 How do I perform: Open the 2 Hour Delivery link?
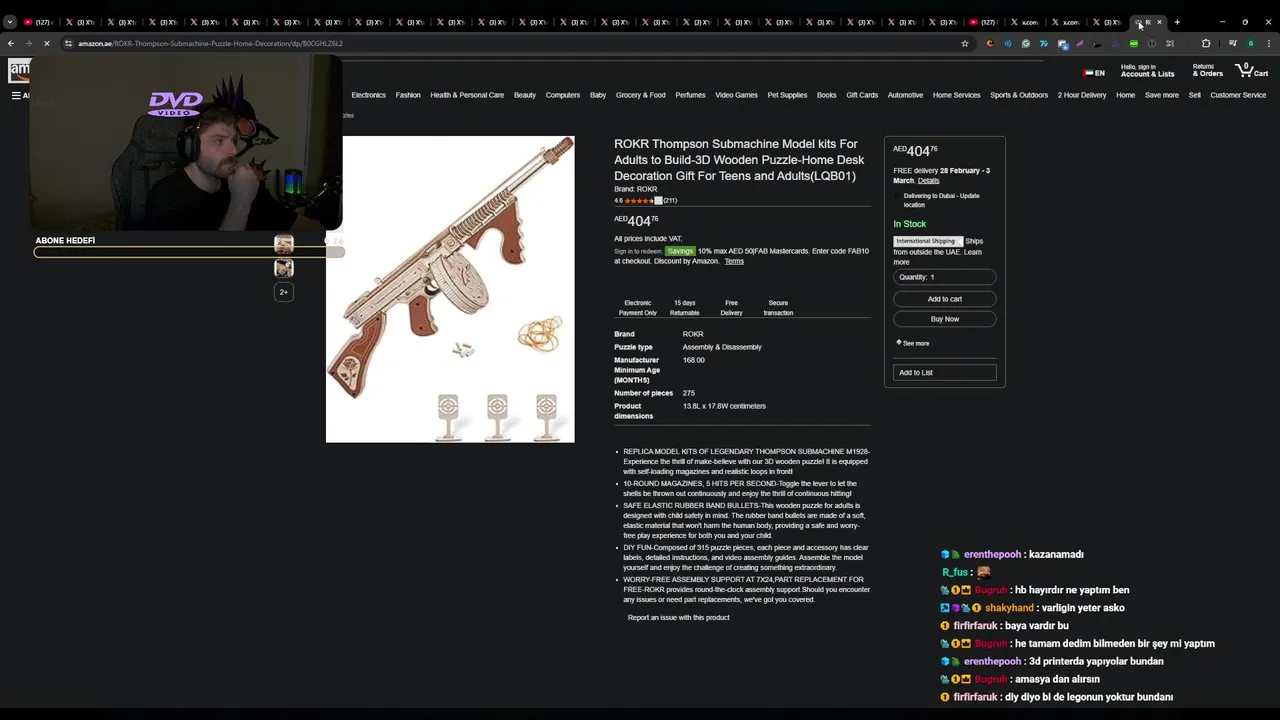1082,95
